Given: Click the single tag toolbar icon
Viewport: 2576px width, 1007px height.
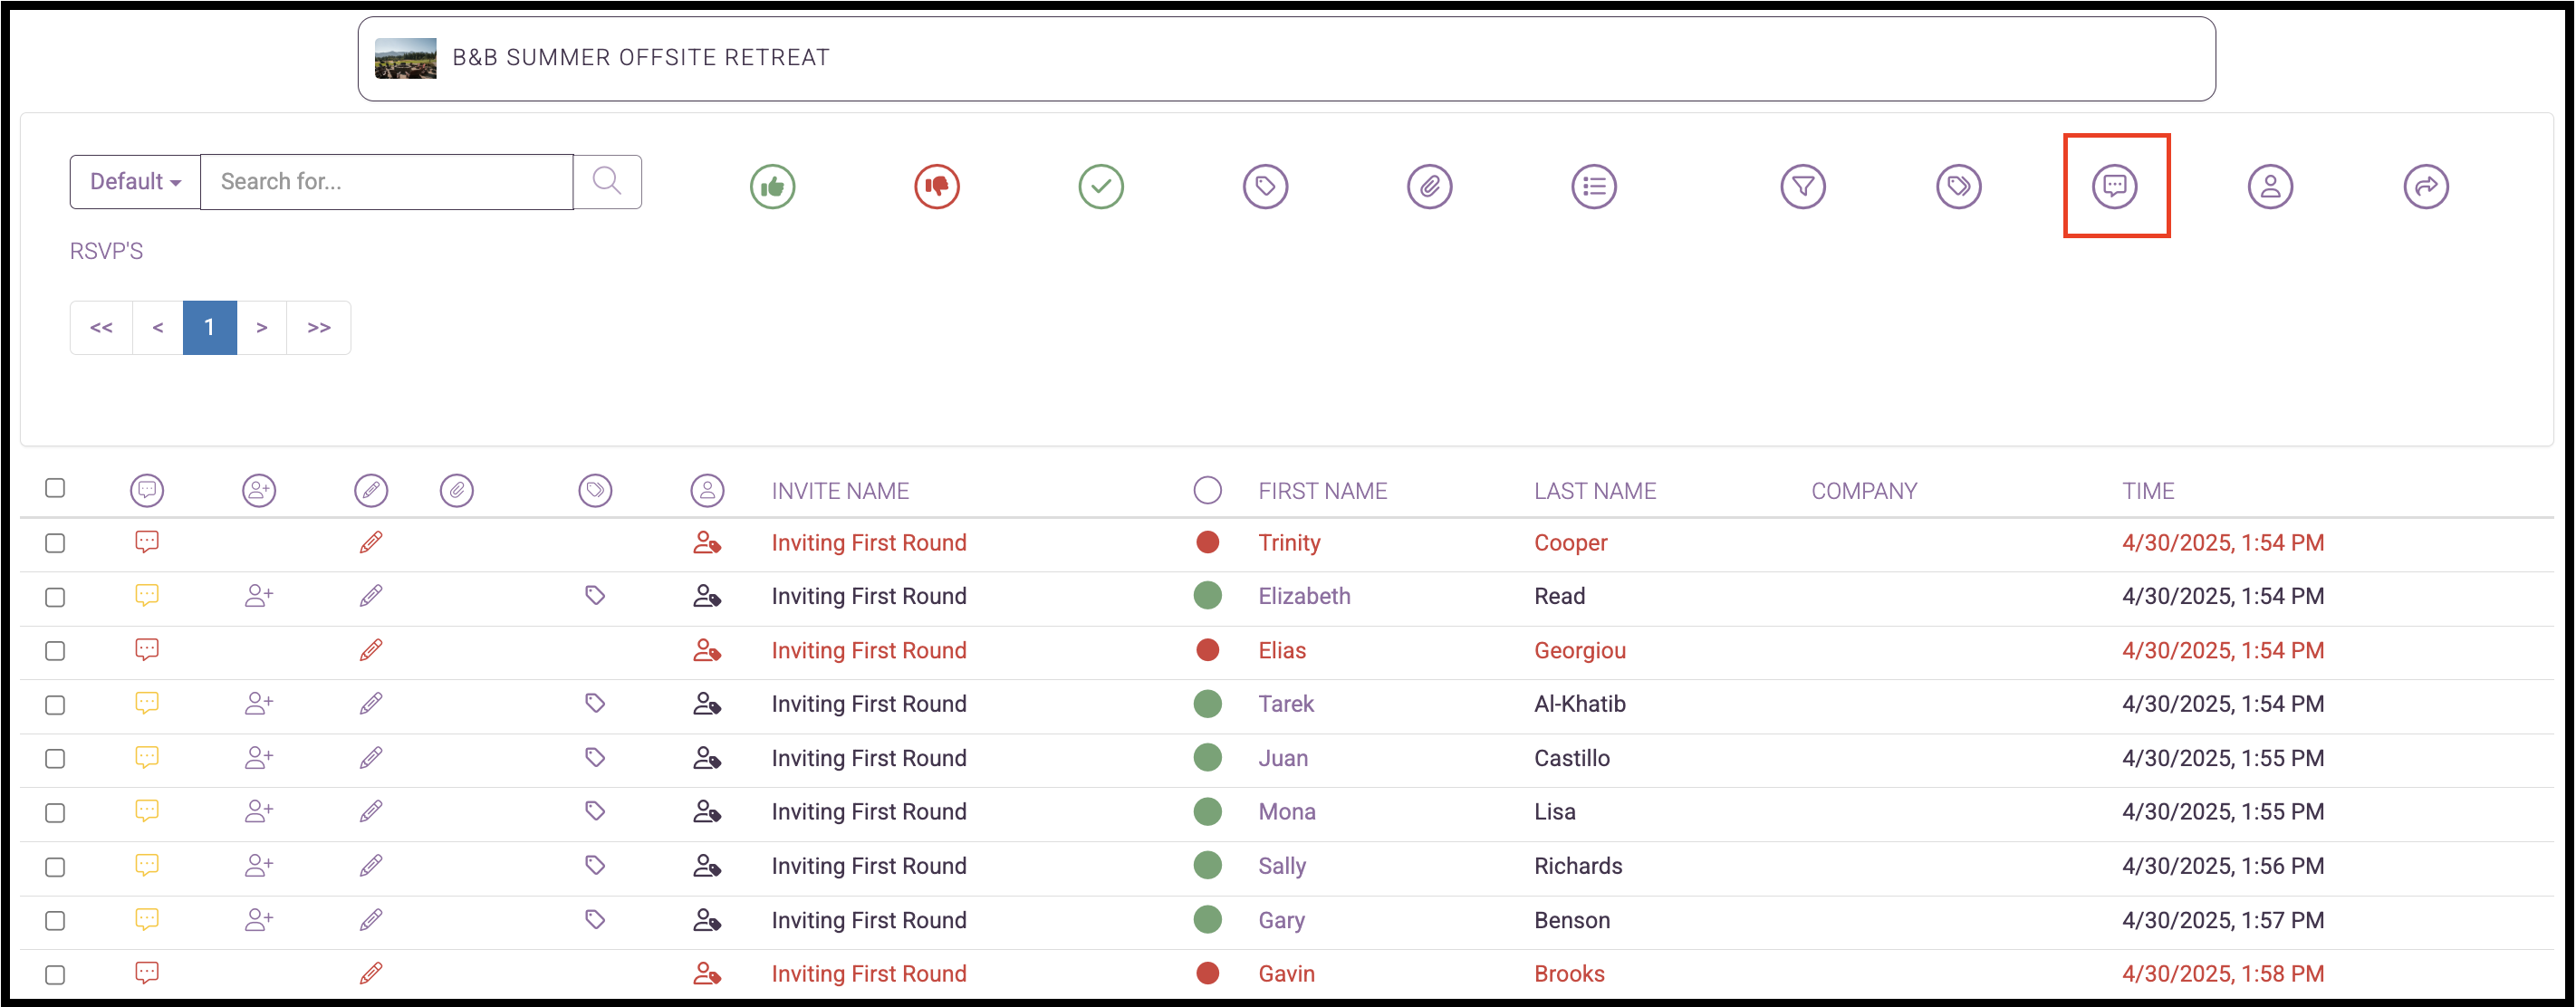Looking at the screenshot, I should point(1265,186).
